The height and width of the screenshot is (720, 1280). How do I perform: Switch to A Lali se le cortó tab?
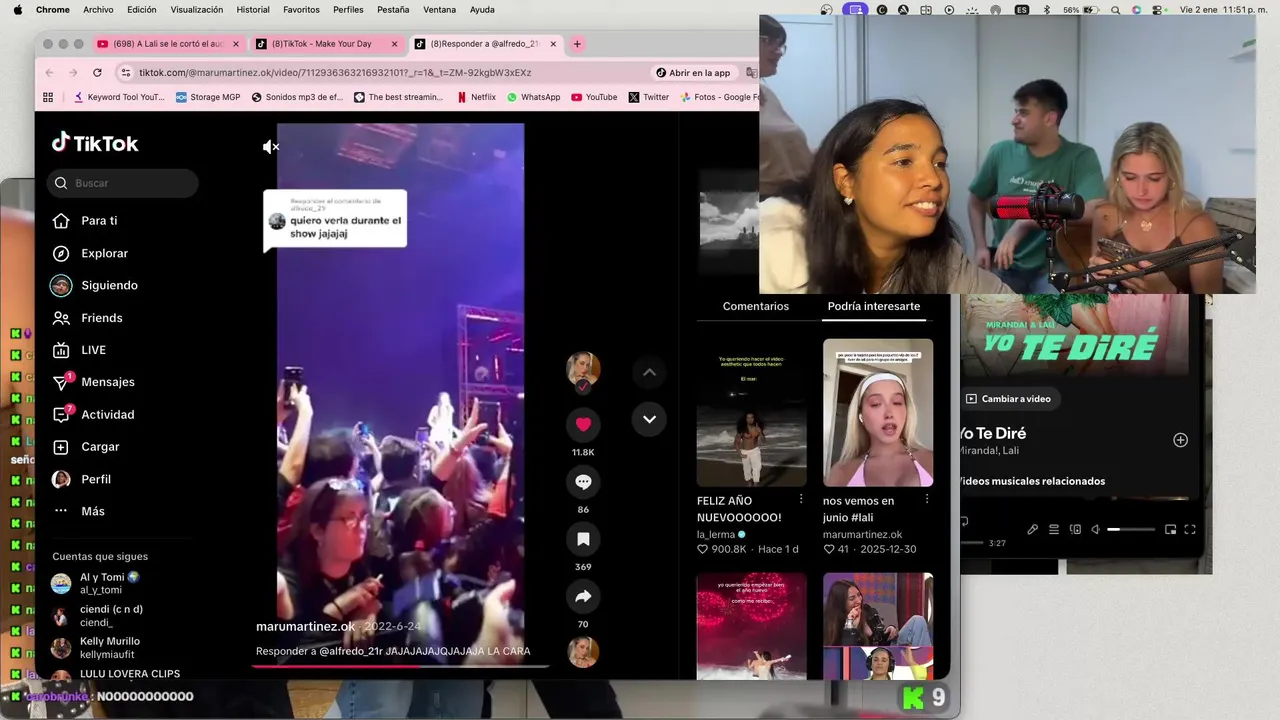pos(168,44)
